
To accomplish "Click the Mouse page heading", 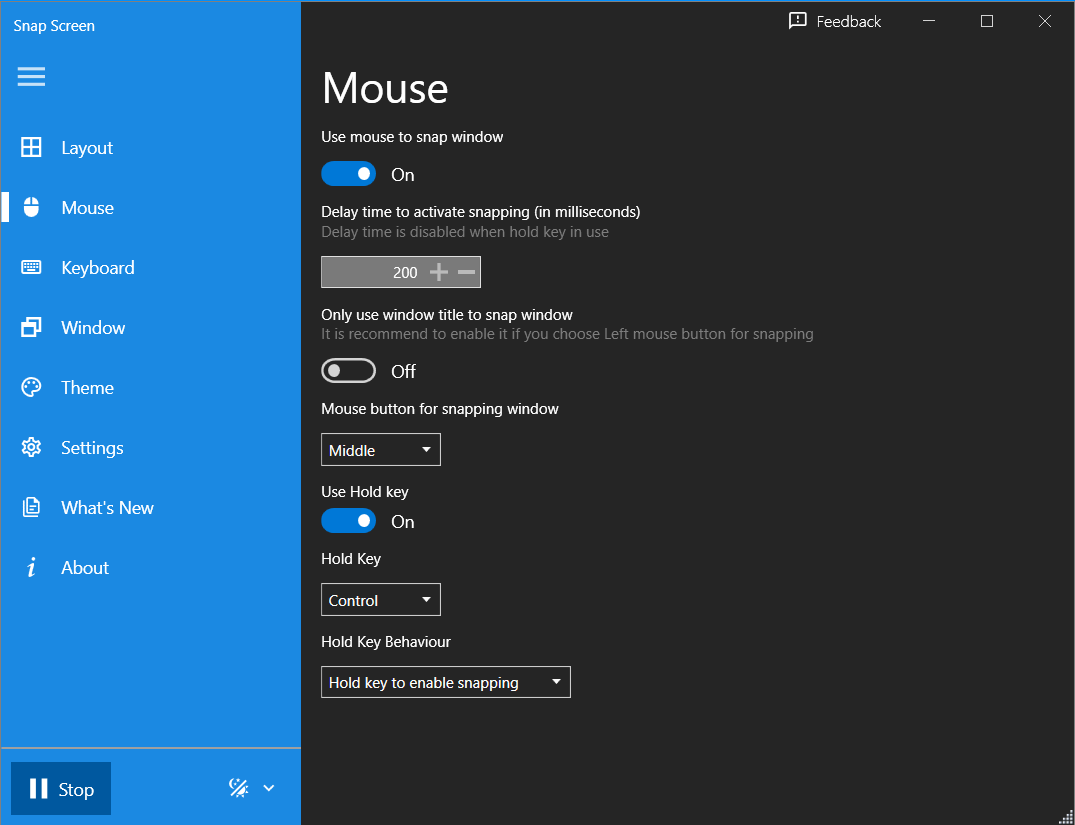I will (x=385, y=88).
